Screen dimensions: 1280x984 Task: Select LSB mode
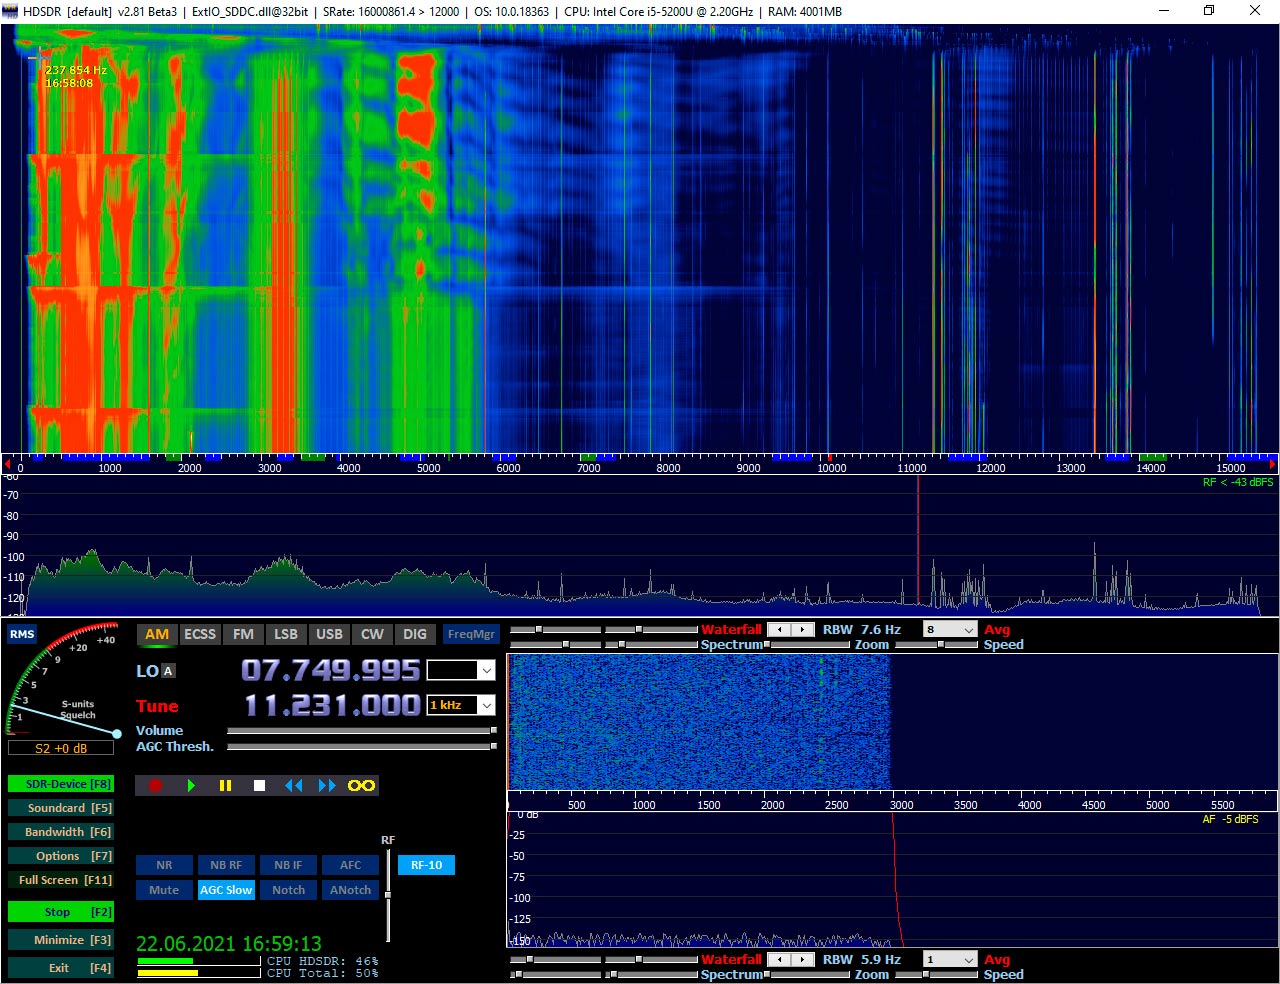point(286,634)
